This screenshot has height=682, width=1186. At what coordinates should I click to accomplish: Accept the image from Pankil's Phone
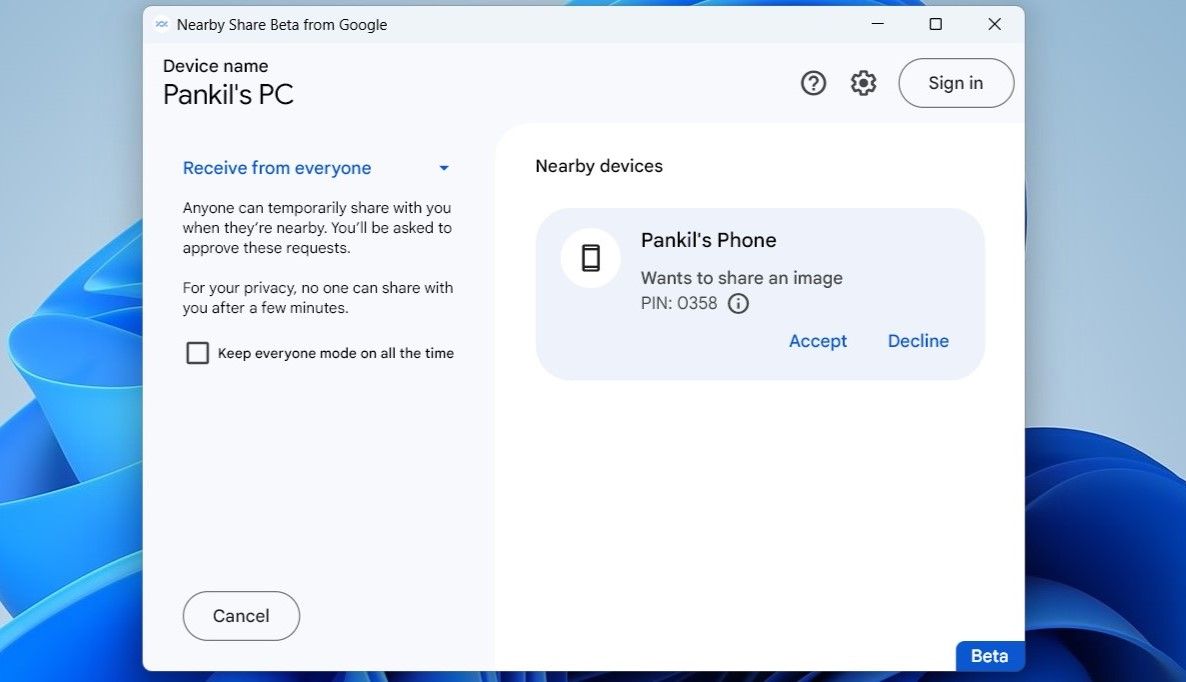[817, 340]
